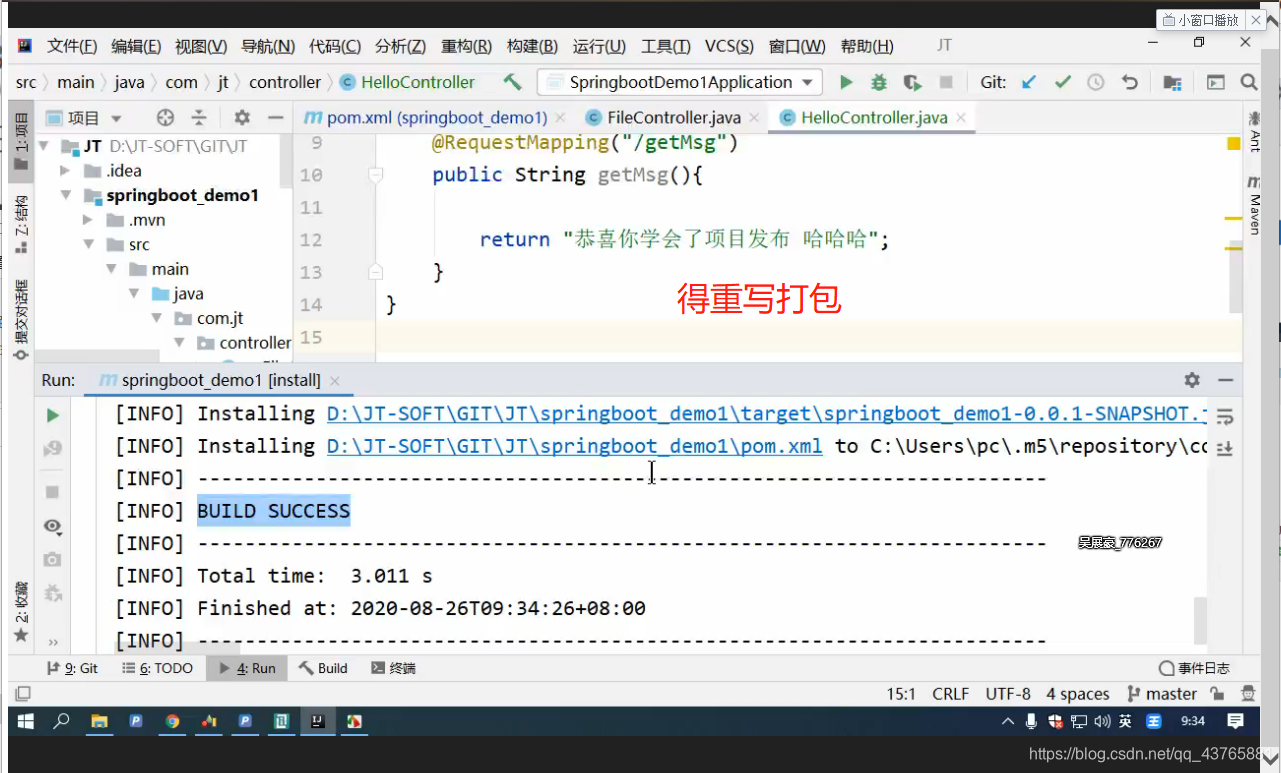Open 文件(F) menu
This screenshot has height=773, width=1281.
pos(72,46)
